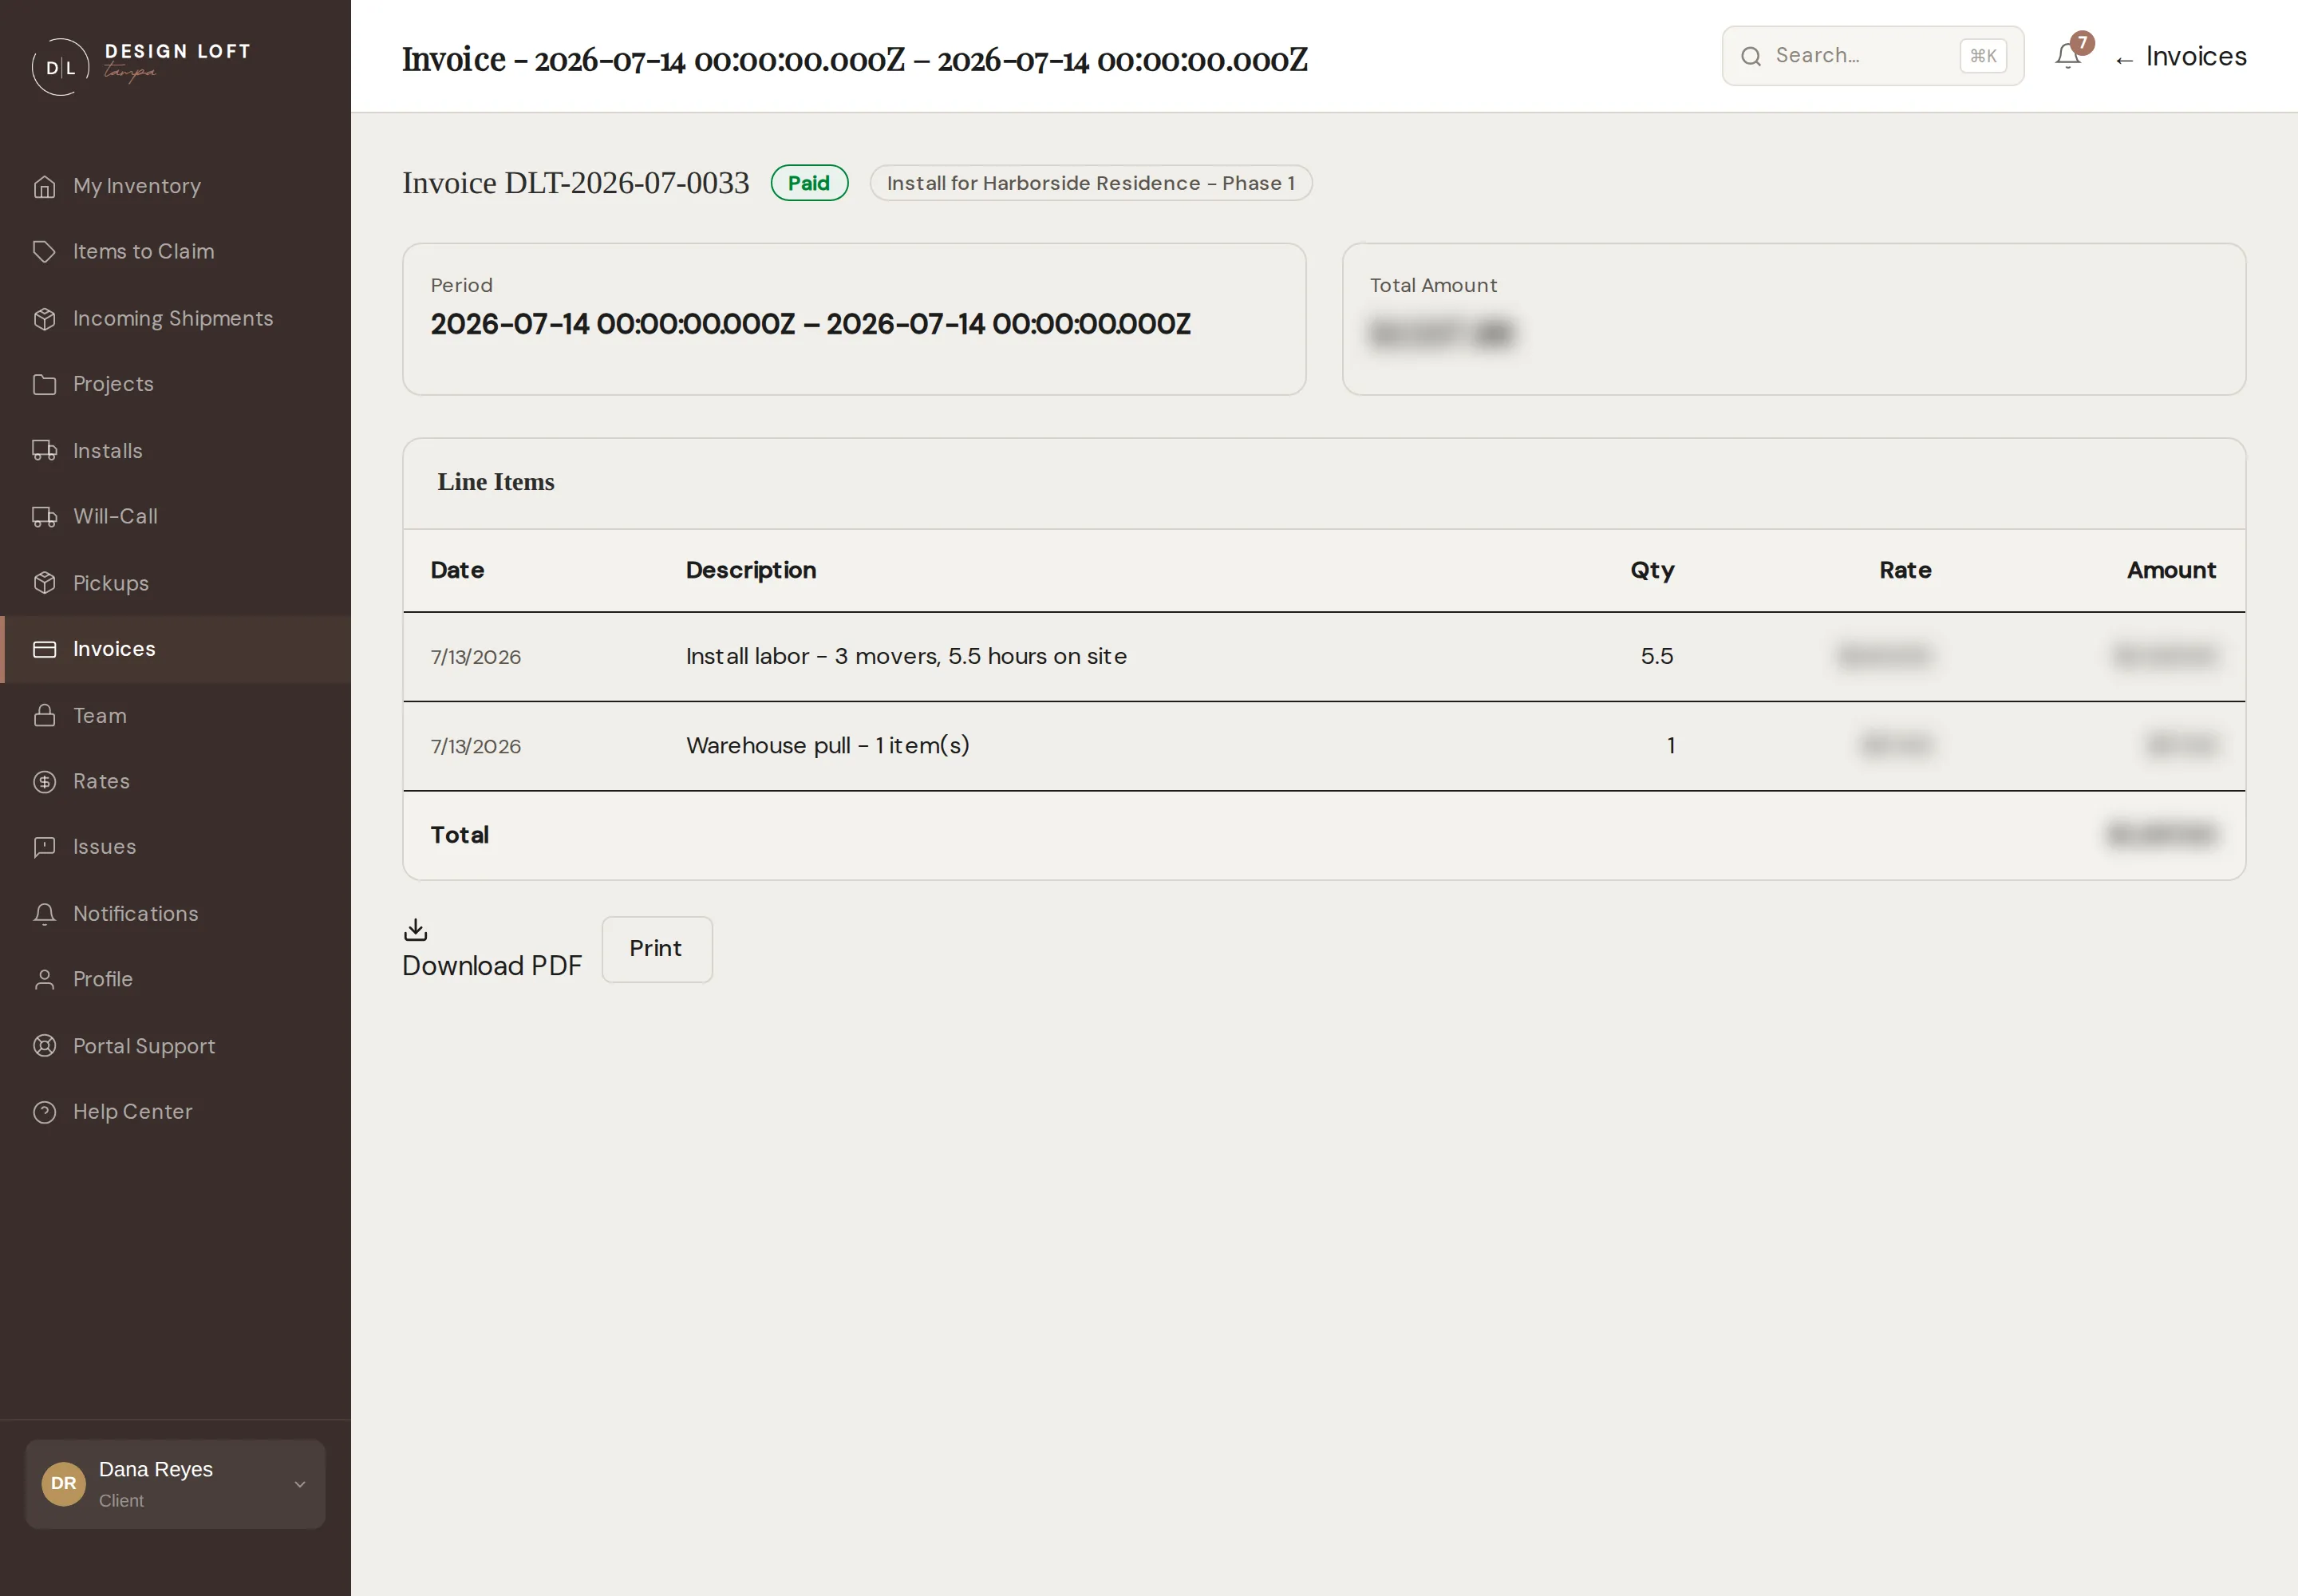Click the Amount column header
The width and height of the screenshot is (2298, 1596).
(2171, 570)
